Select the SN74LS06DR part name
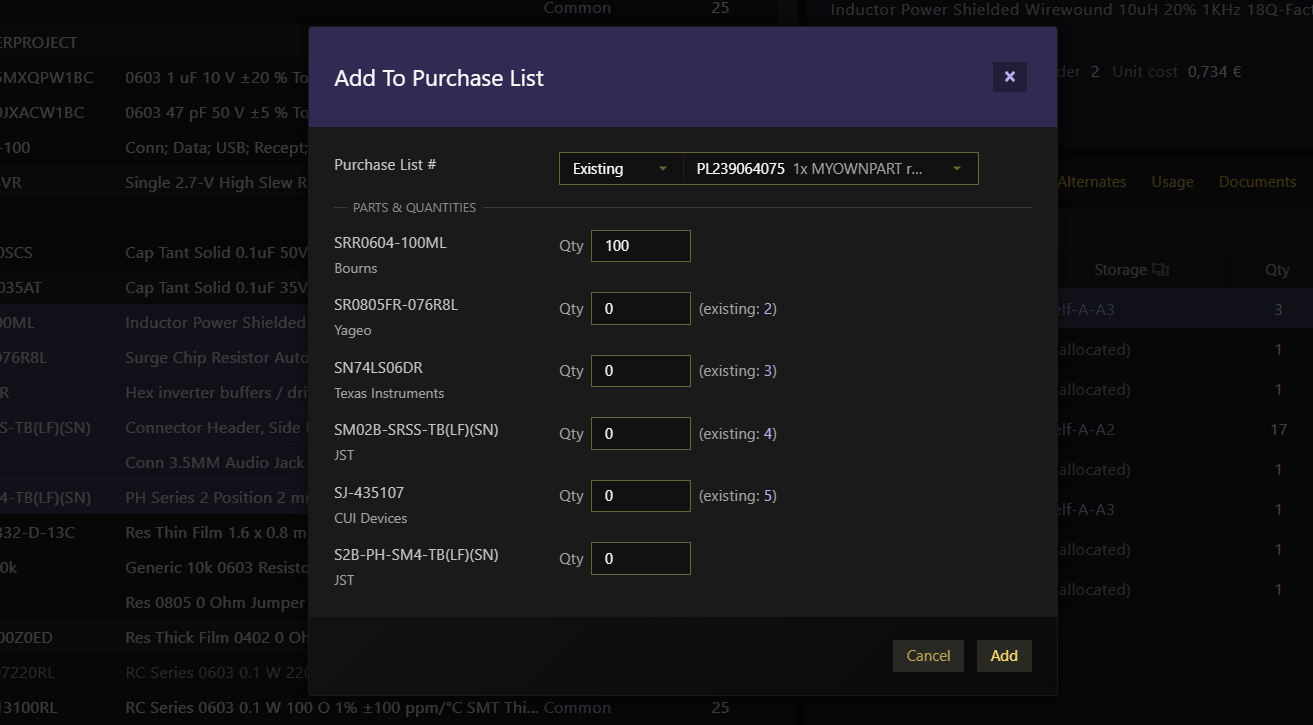The height and width of the screenshot is (725, 1313). [x=378, y=368]
